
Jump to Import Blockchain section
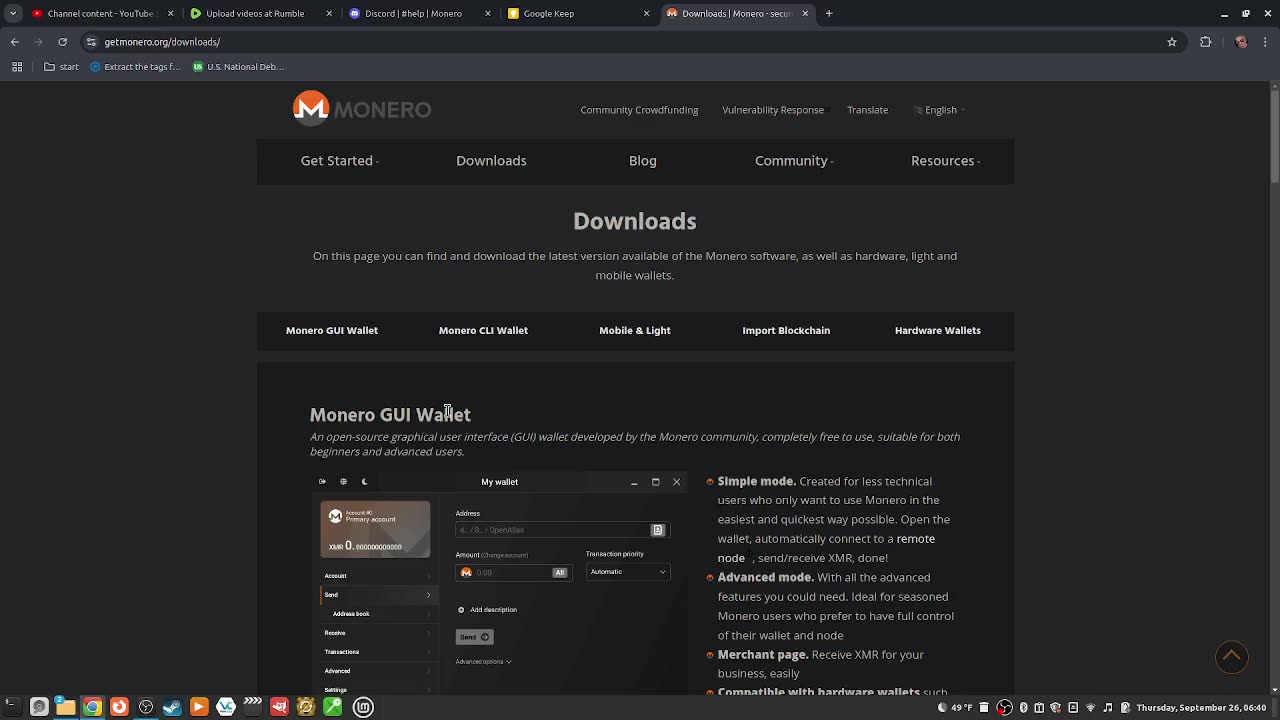tap(786, 330)
